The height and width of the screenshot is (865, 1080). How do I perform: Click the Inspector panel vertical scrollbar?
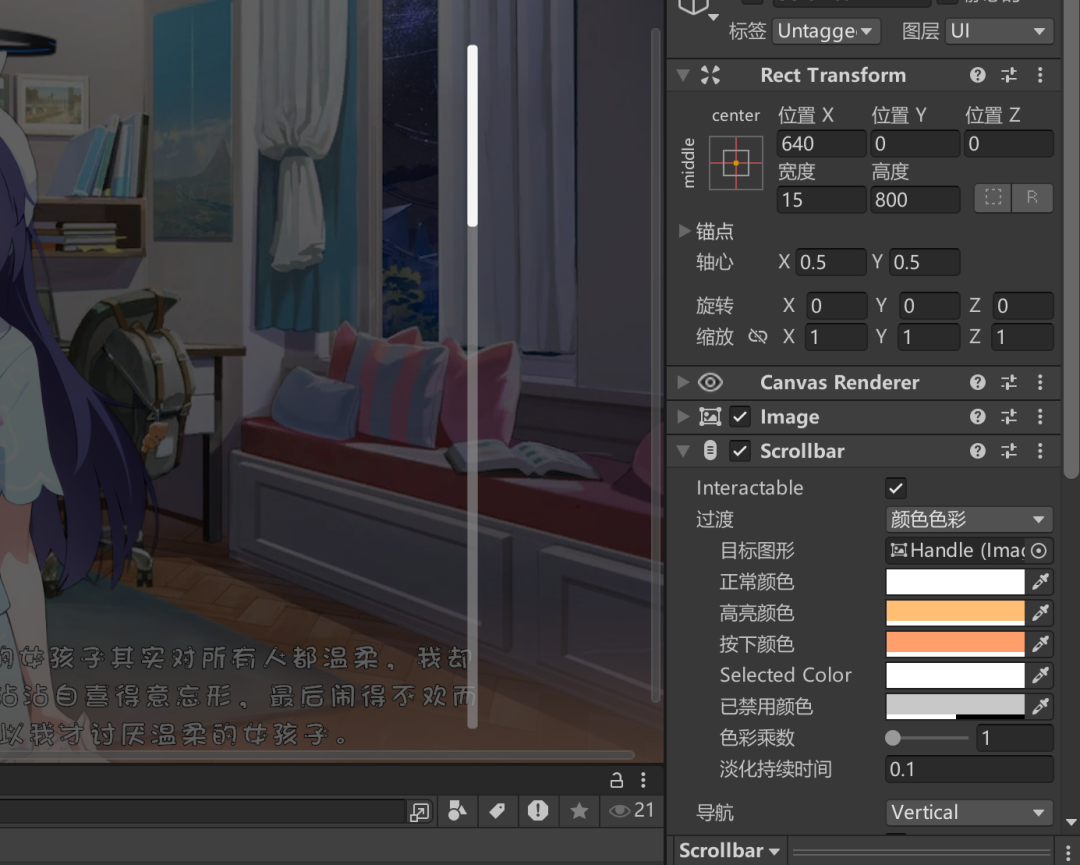click(x=1071, y=238)
